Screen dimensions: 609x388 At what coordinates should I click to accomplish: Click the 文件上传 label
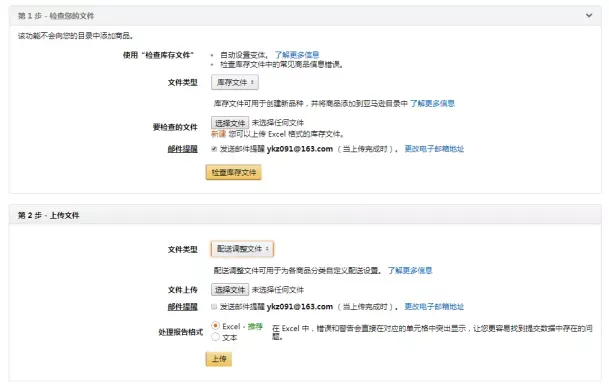click(183, 290)
